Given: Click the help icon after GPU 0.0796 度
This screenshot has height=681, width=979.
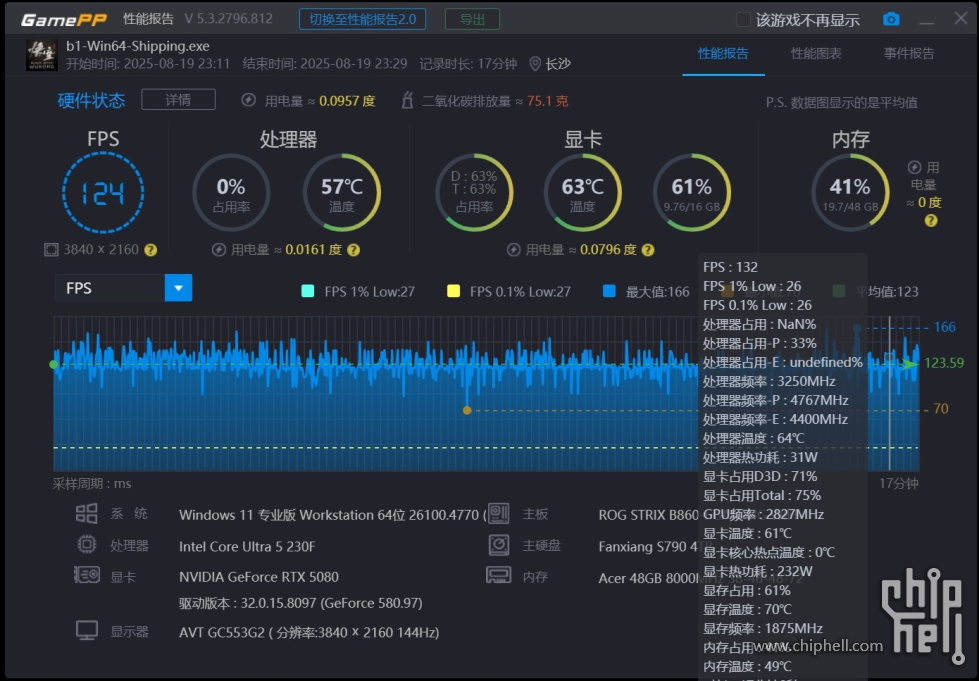Looking at the screenshot, I should point(648,250).
